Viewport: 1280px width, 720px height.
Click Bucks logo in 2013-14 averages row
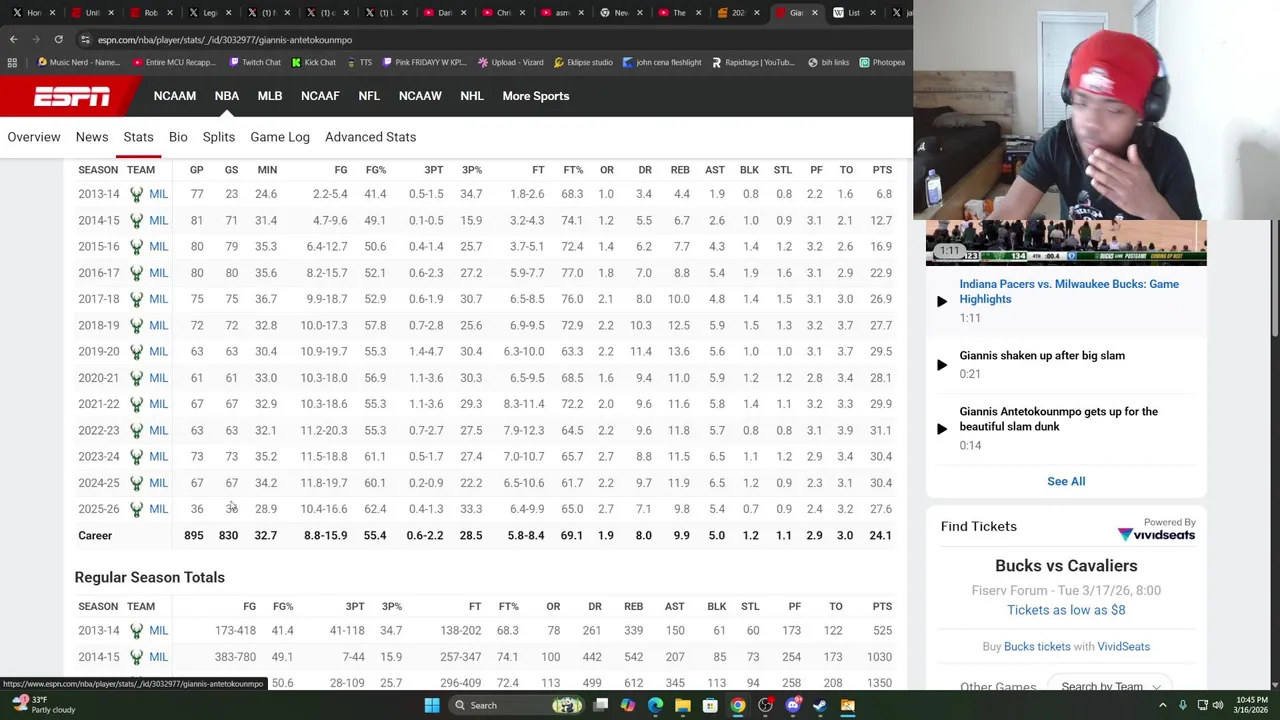[x=136, y=194]
